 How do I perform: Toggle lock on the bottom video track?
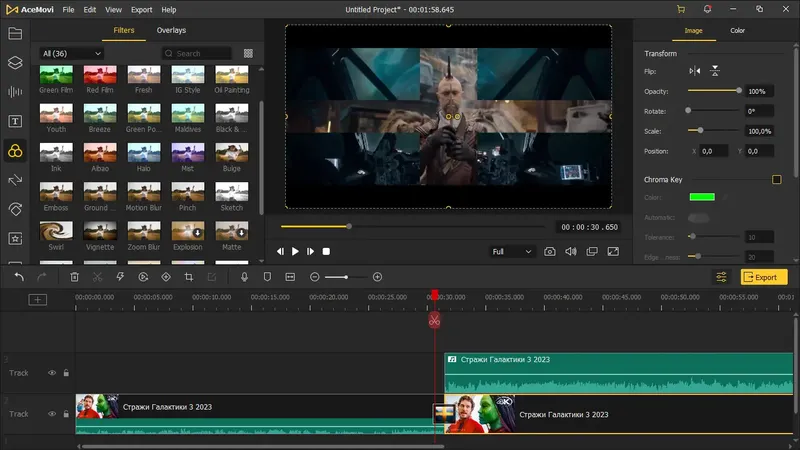[66, 413]
